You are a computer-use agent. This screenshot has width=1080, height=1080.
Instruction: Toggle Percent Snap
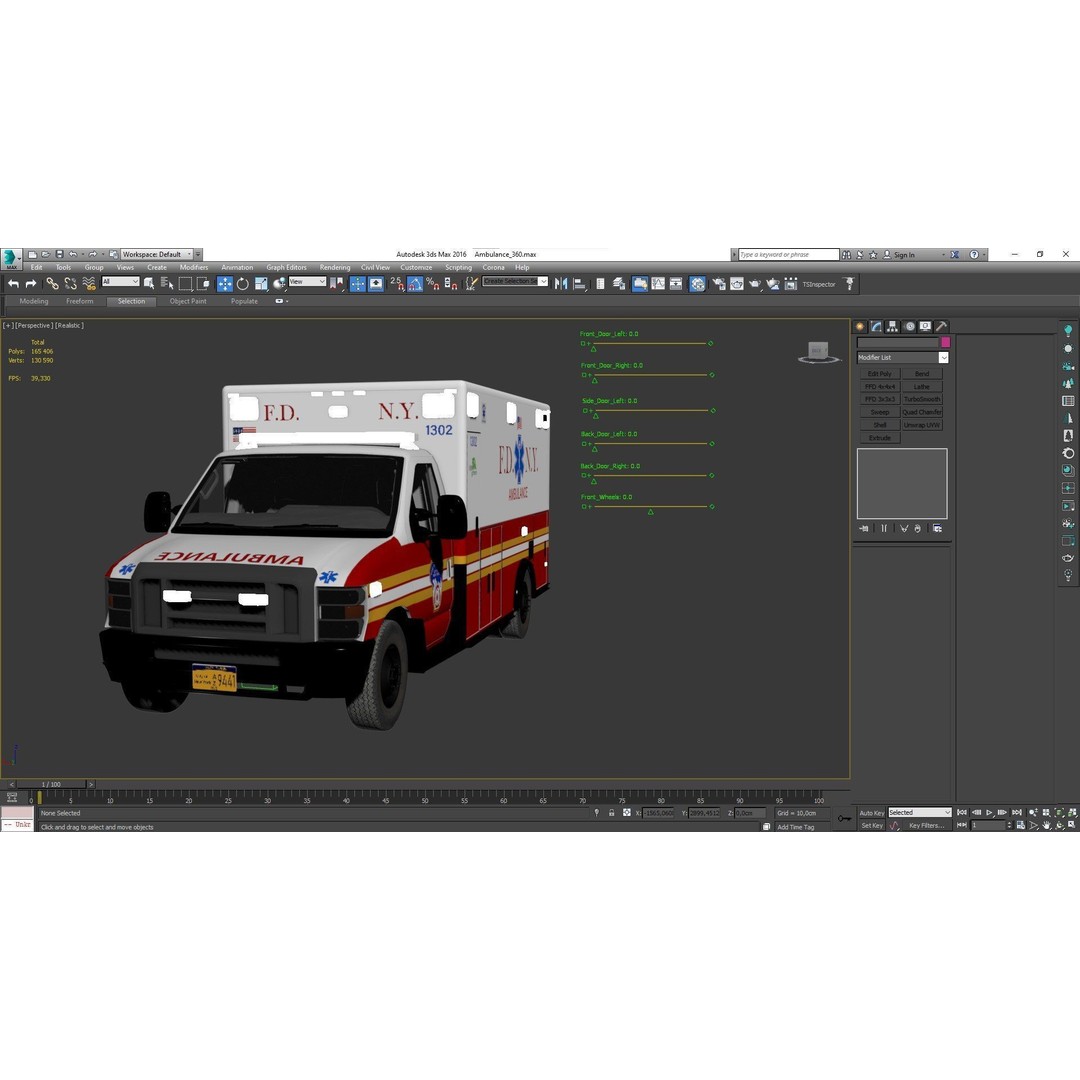pos(433,284)
